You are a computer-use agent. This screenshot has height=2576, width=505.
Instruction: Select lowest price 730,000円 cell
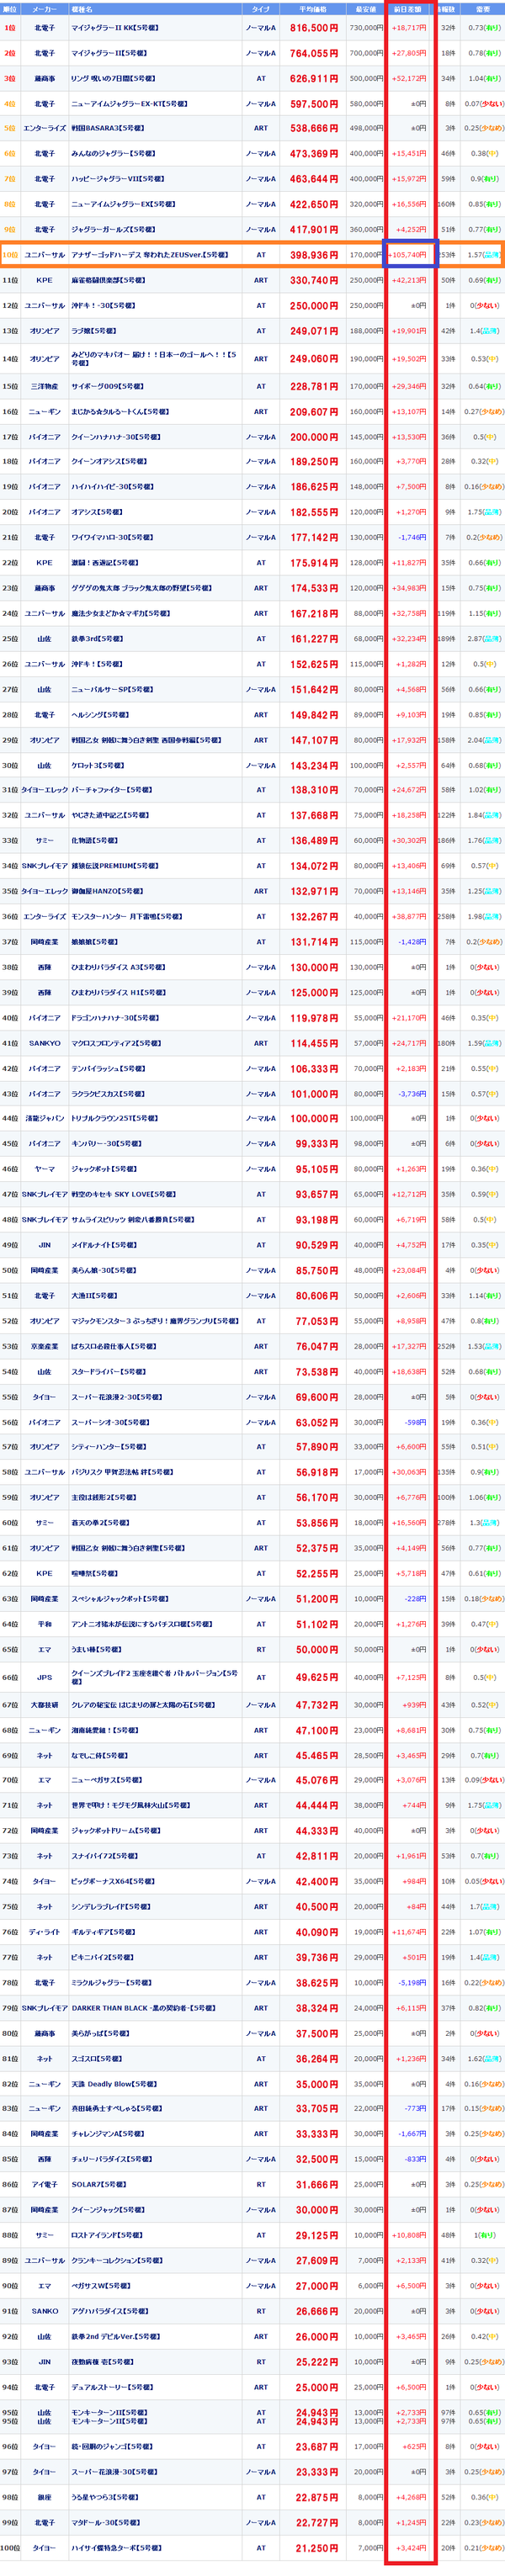tap(365, 28)
